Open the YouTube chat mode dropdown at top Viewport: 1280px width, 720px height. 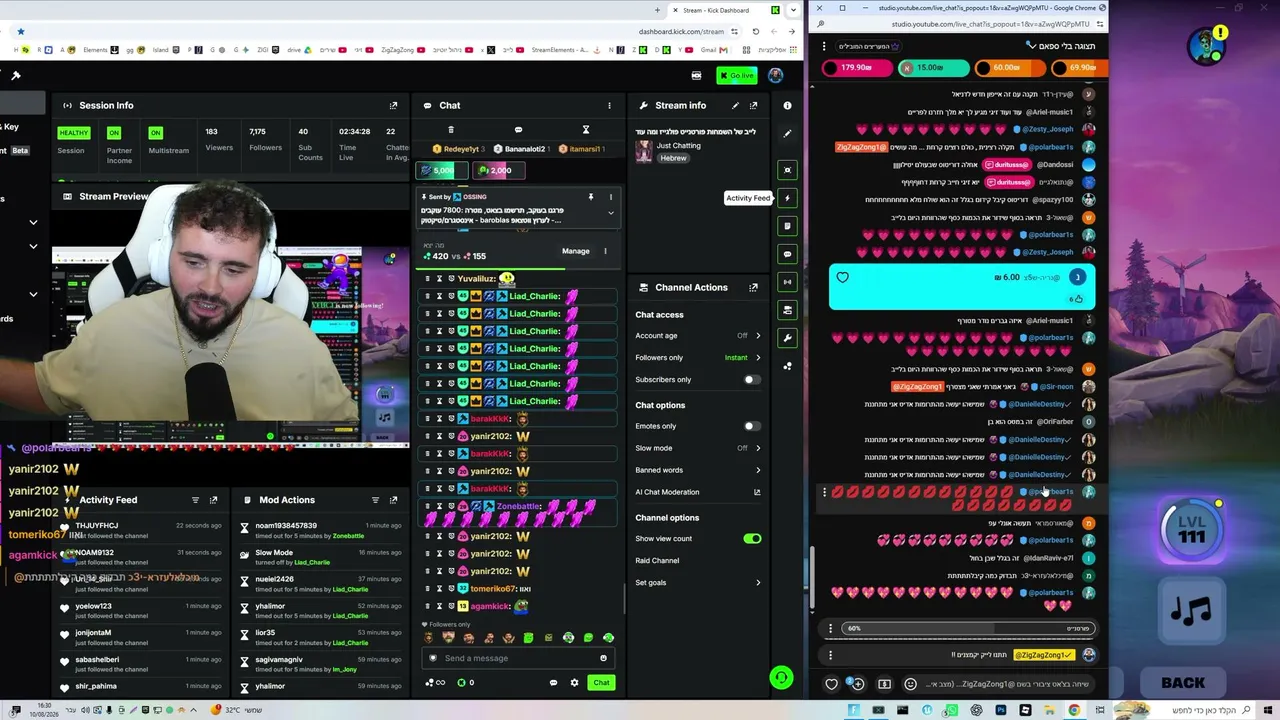point(1062,46)
